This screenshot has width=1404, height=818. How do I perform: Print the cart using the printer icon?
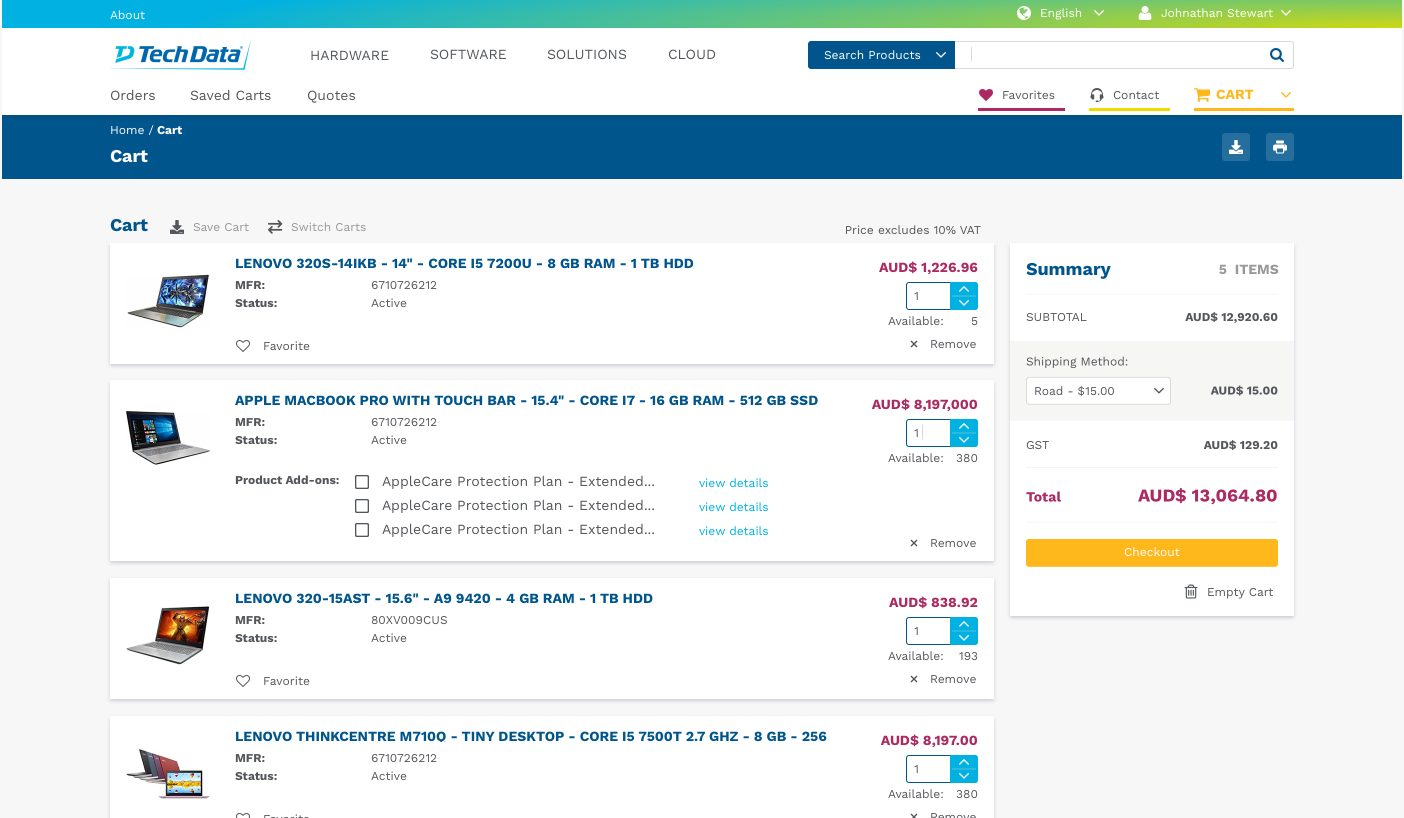point(1279,147)
